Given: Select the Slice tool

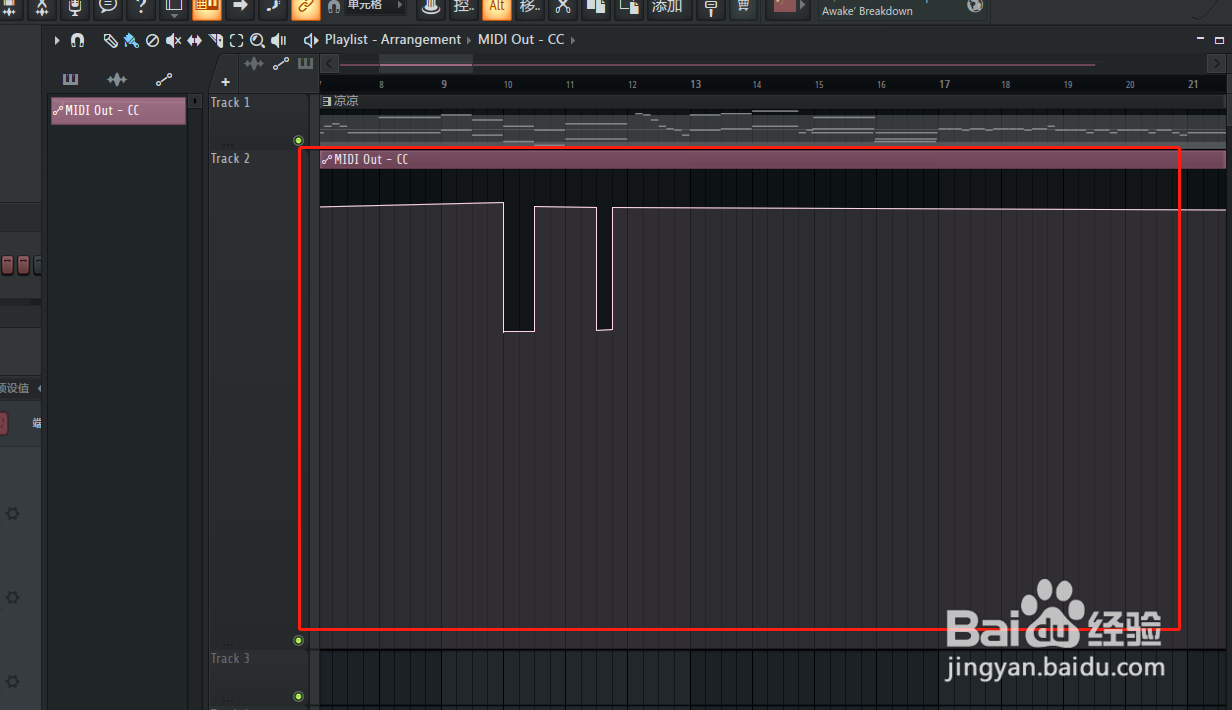Looking at the screenshot, I should [215, 40].
